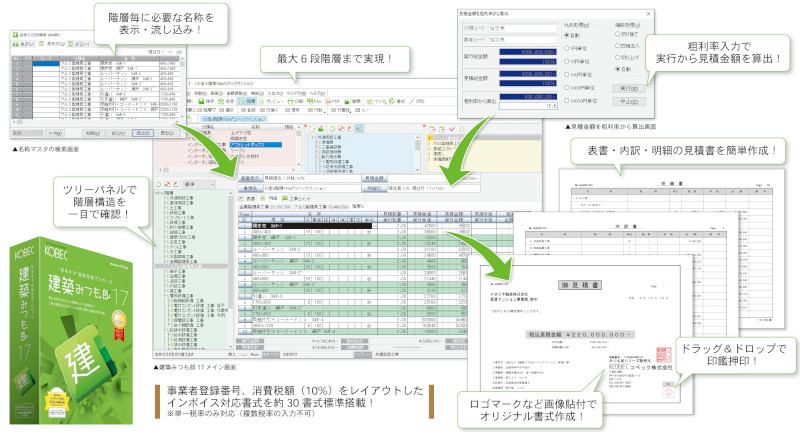Click the 行属性 row attribute toolbar icon
Viewport: 800px width, 432px height.
(334, 110)
